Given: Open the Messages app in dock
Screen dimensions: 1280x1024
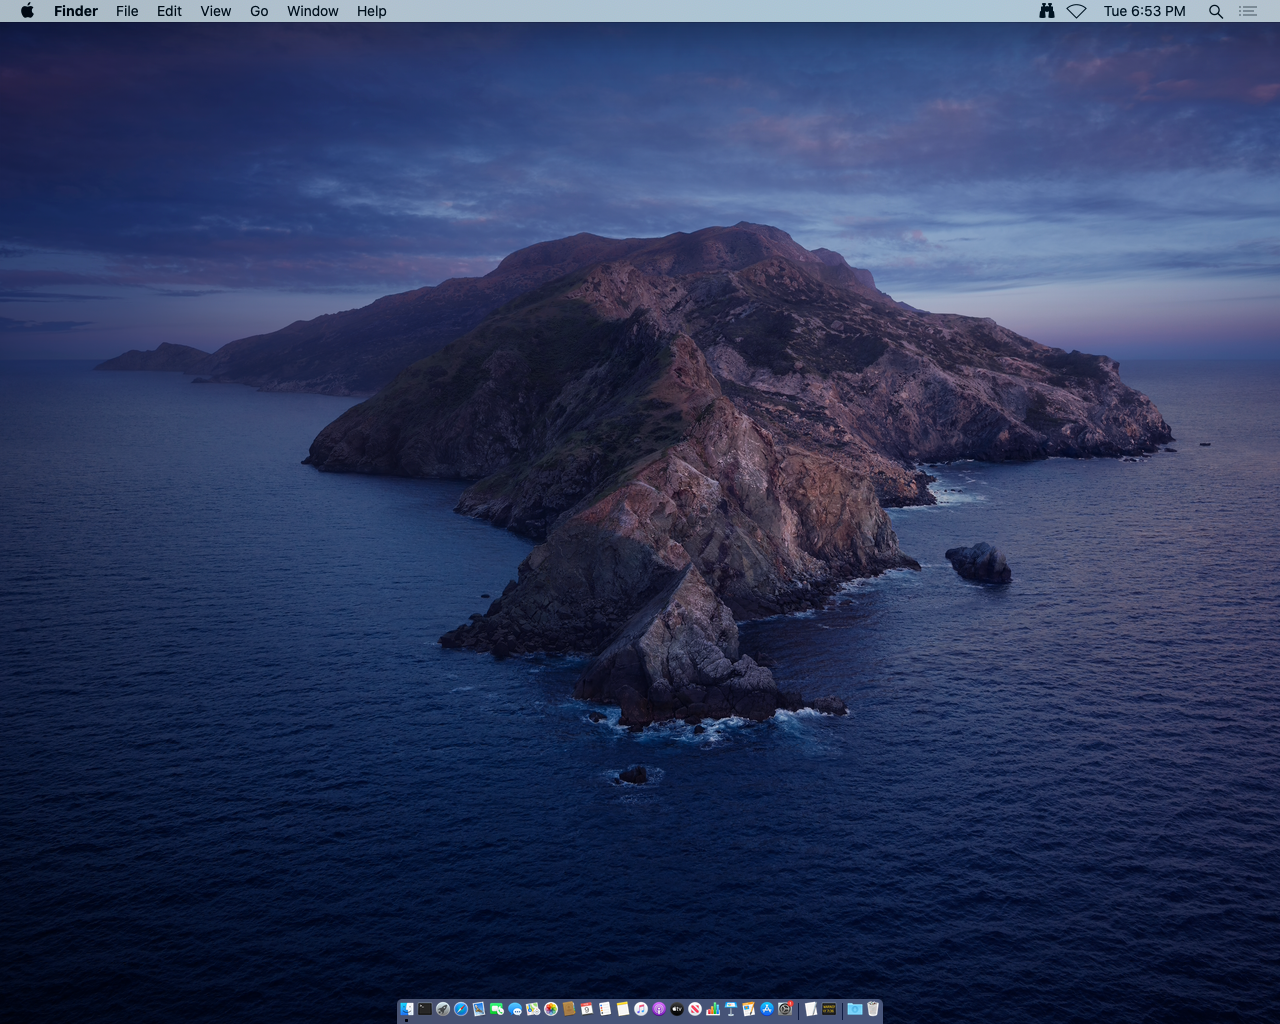Looking at the screenshot, I should click(515, 1009).
